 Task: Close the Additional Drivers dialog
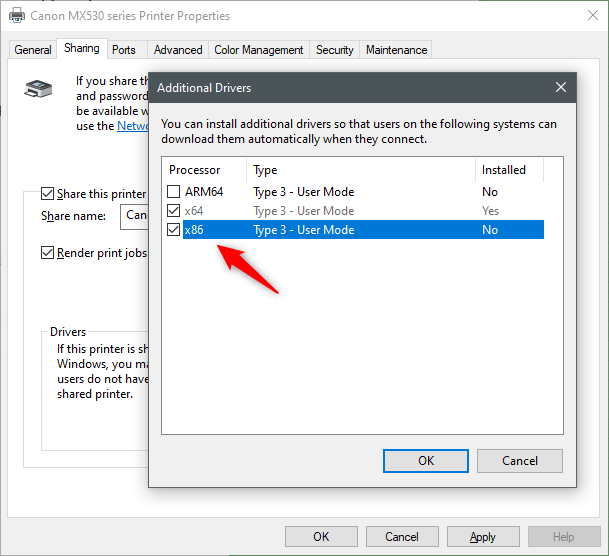tap(560, 87)
